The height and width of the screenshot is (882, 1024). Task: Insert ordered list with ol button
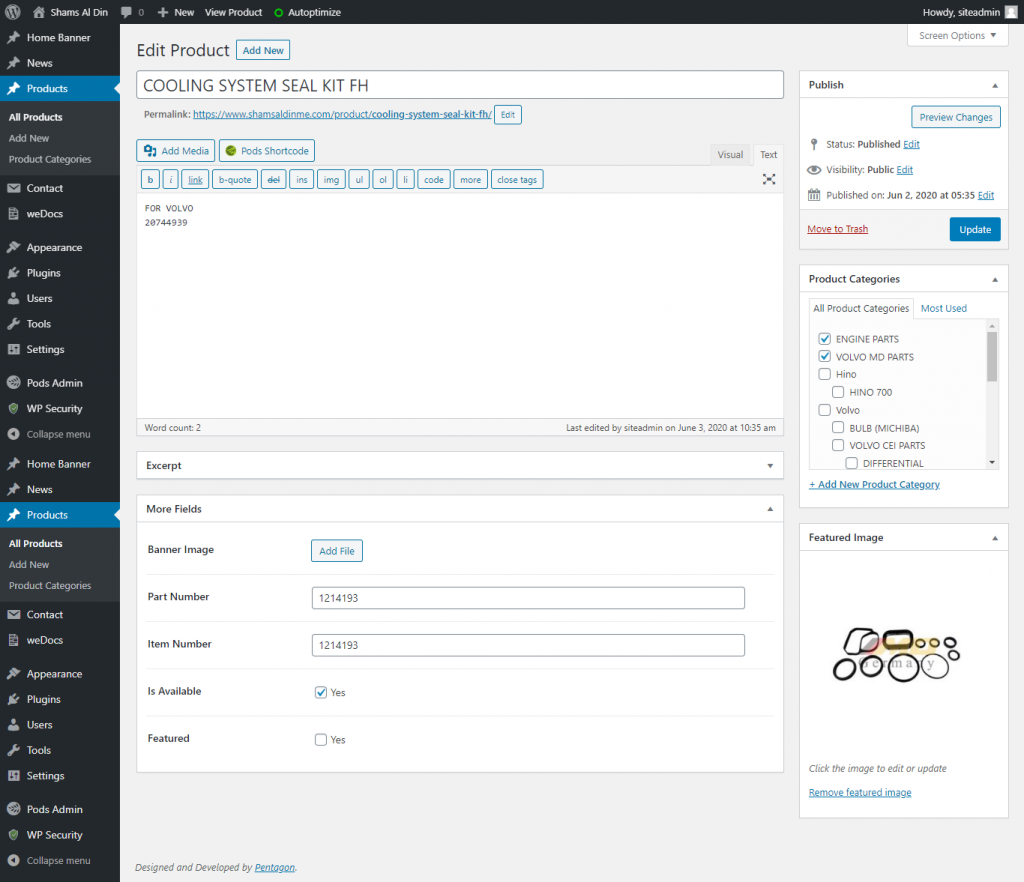383,180
